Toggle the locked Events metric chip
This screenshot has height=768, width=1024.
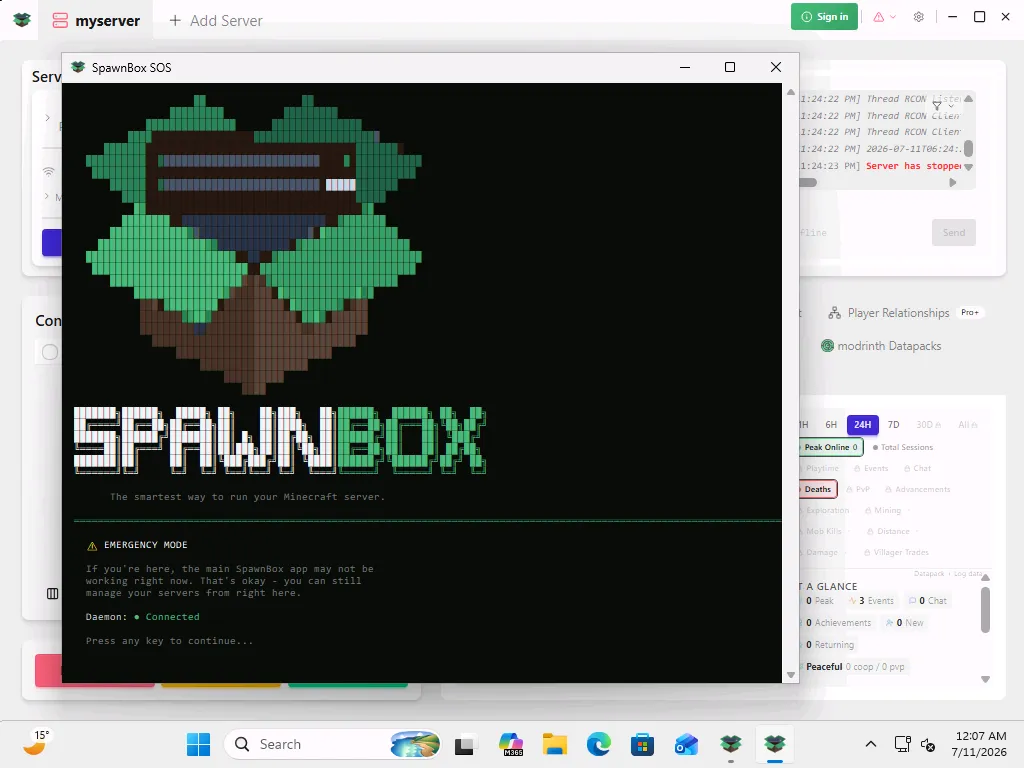point(871,468)
